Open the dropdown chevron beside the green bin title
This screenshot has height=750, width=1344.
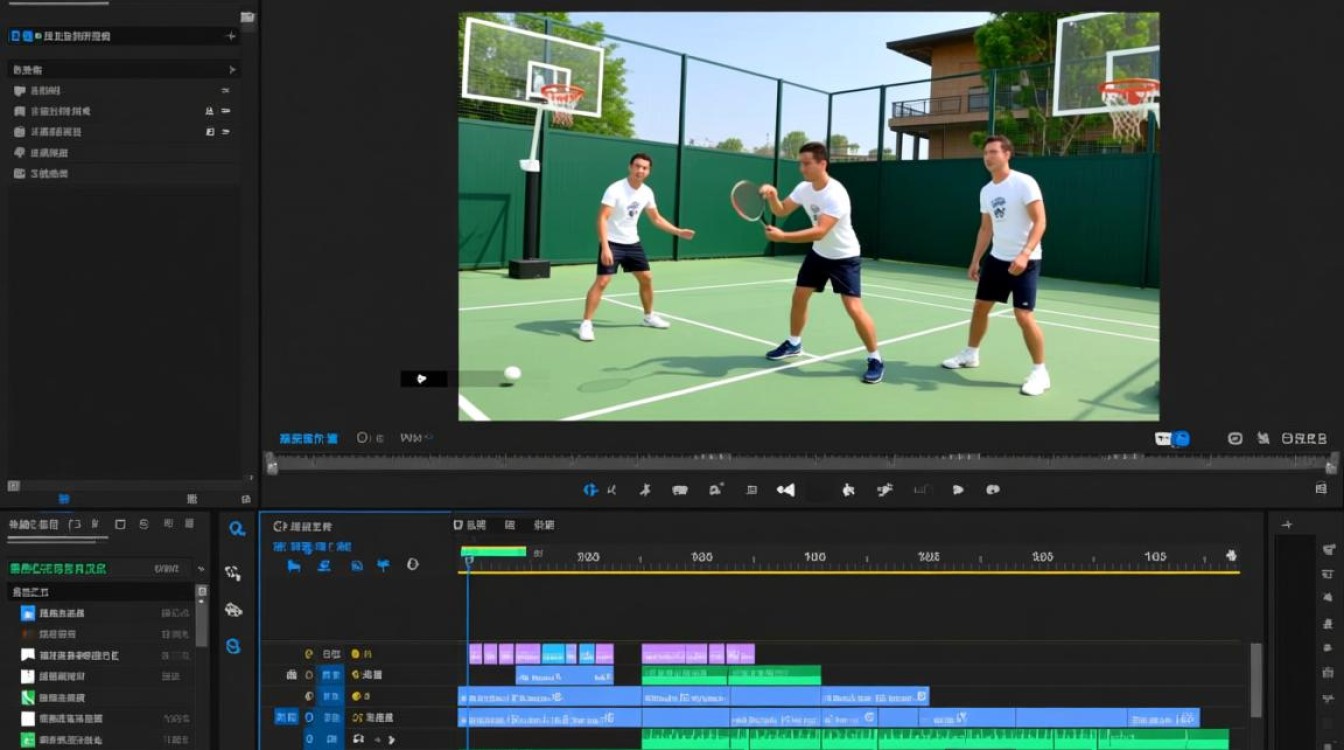201,569
